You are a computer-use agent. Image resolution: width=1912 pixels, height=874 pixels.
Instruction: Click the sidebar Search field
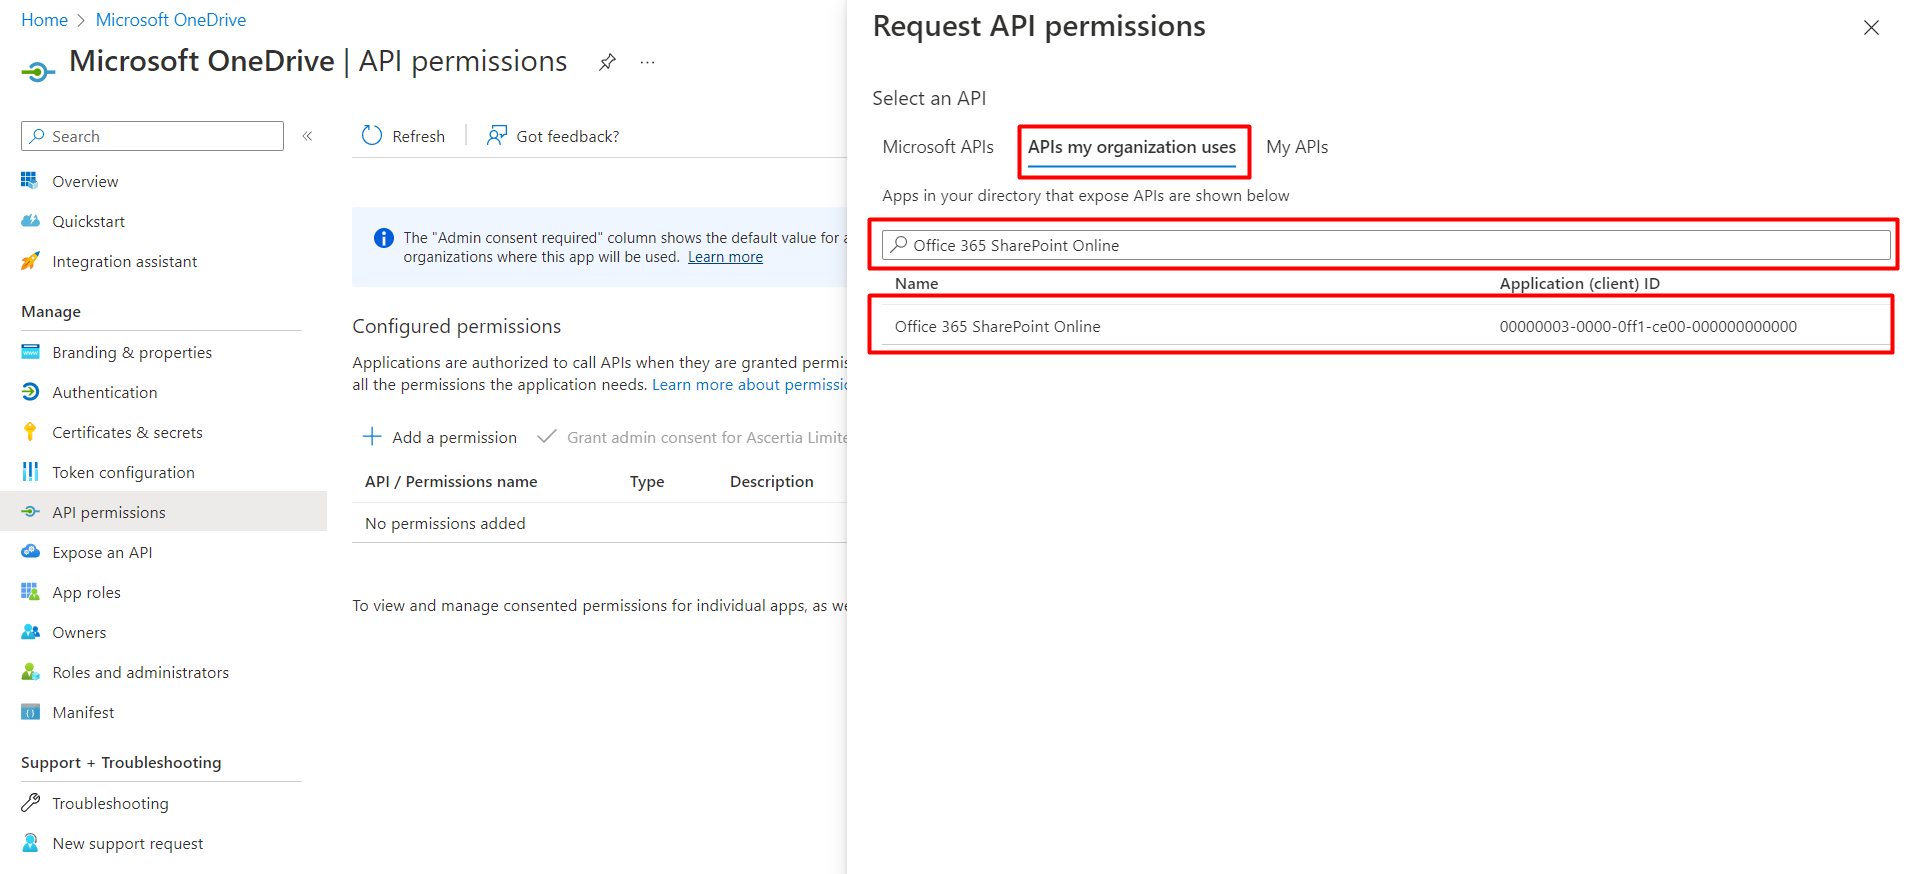(x=152, y=136)
